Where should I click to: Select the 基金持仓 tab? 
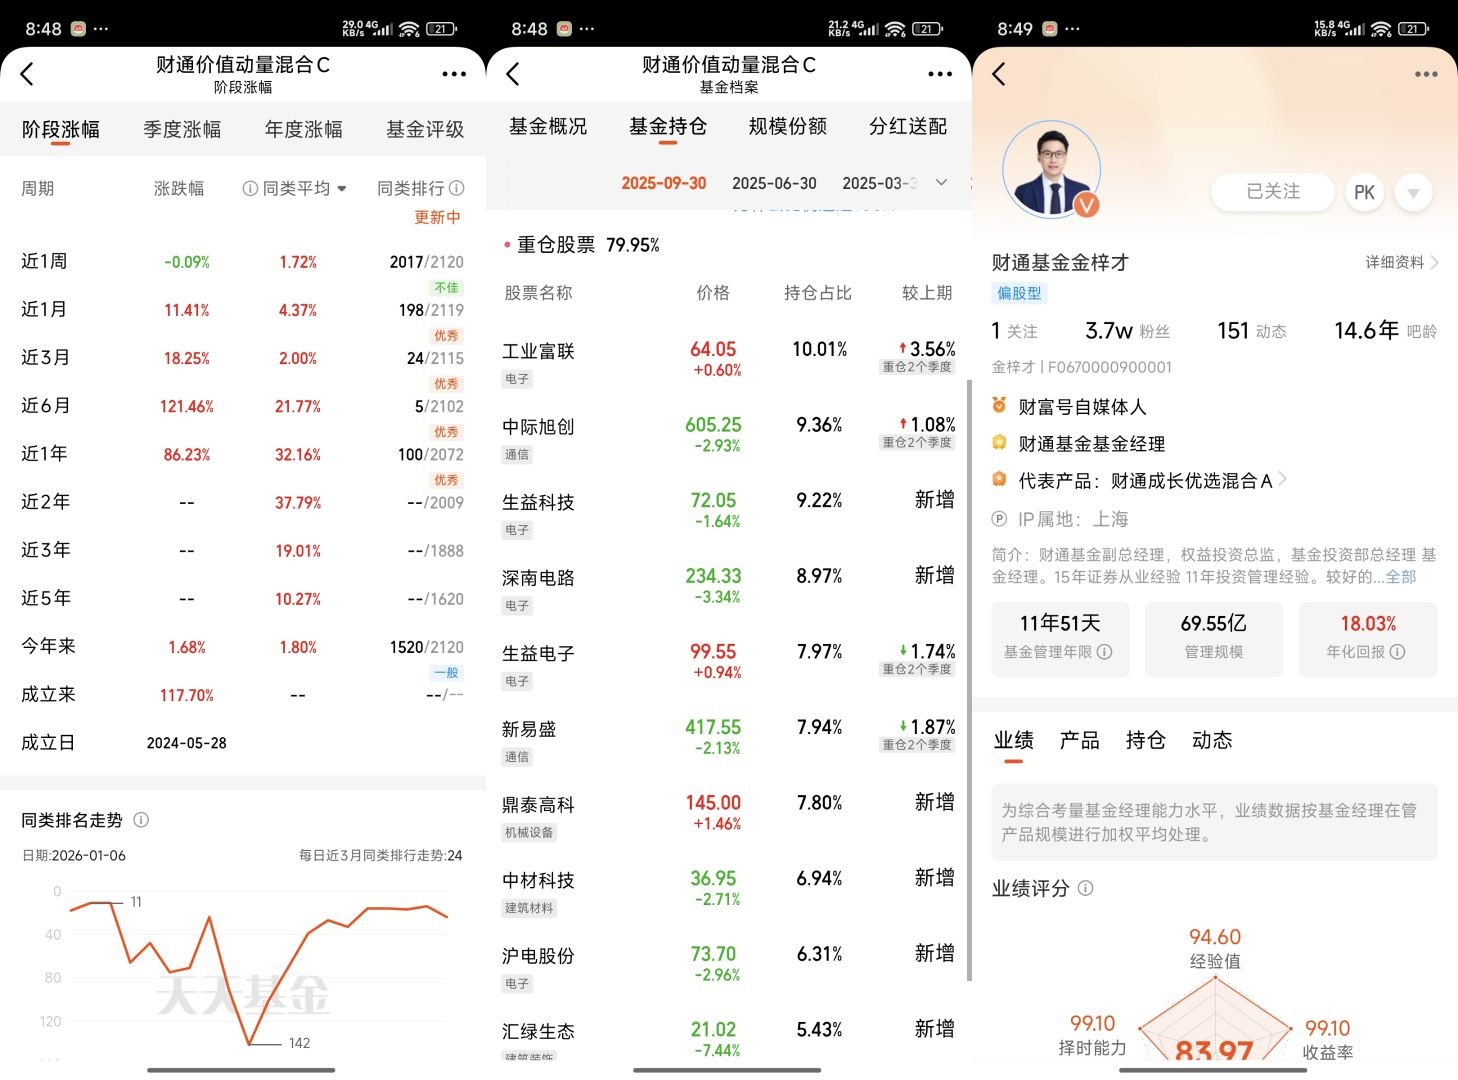[668, 127]
